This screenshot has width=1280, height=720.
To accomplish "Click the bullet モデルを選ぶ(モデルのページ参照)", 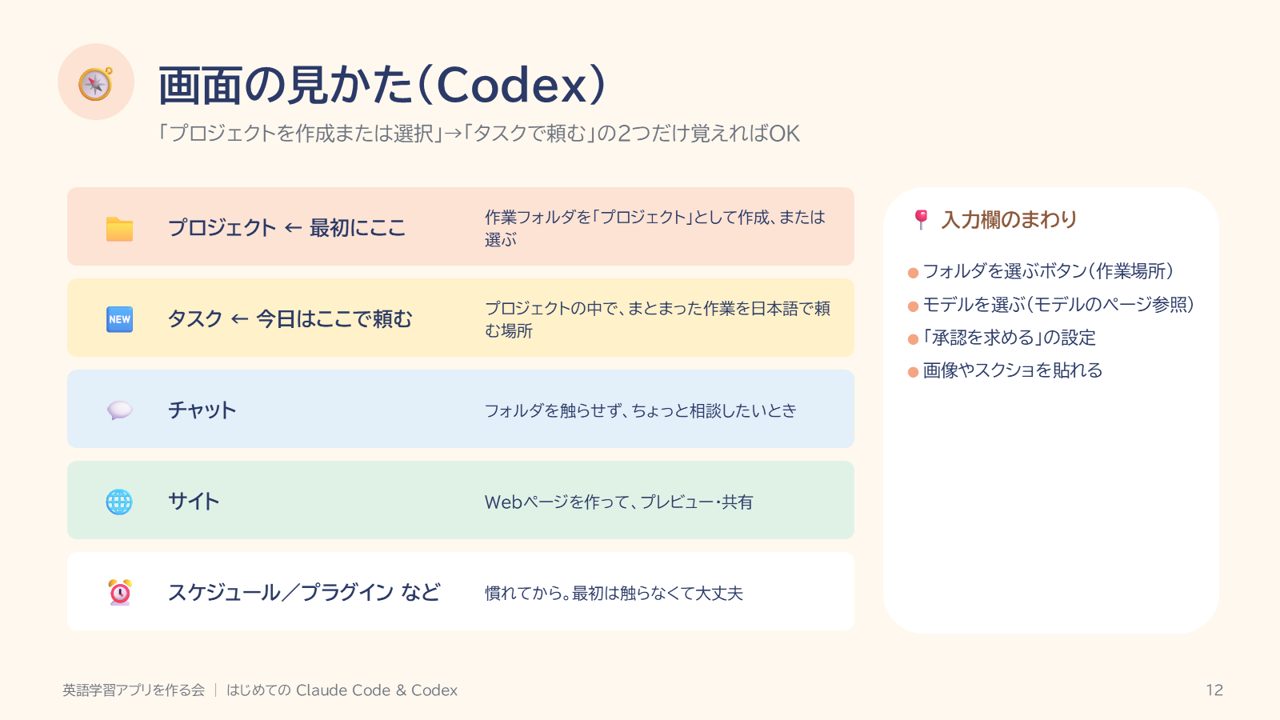I will 1058,304.
